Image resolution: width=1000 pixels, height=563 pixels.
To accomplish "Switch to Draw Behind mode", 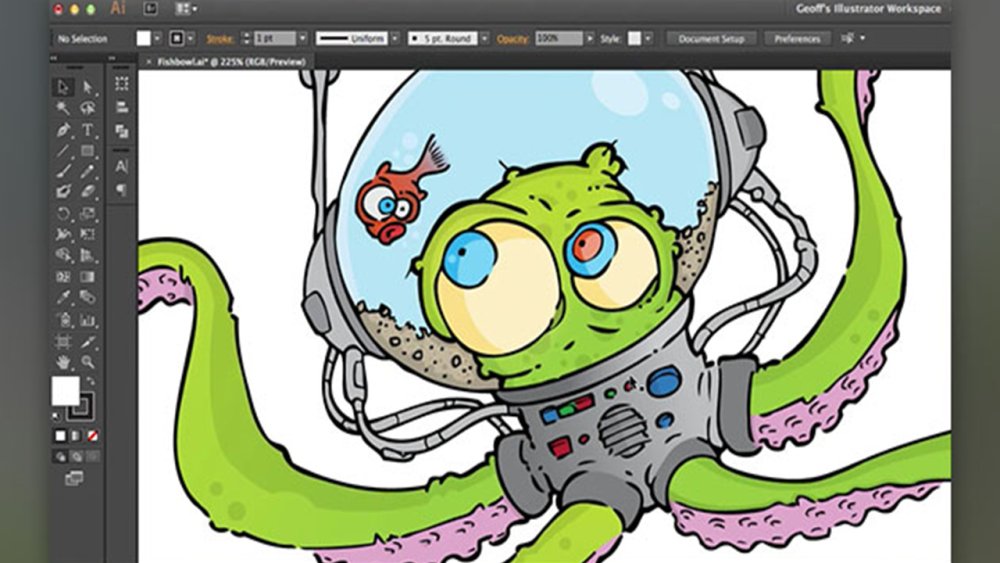I will (x=76, y=457).
